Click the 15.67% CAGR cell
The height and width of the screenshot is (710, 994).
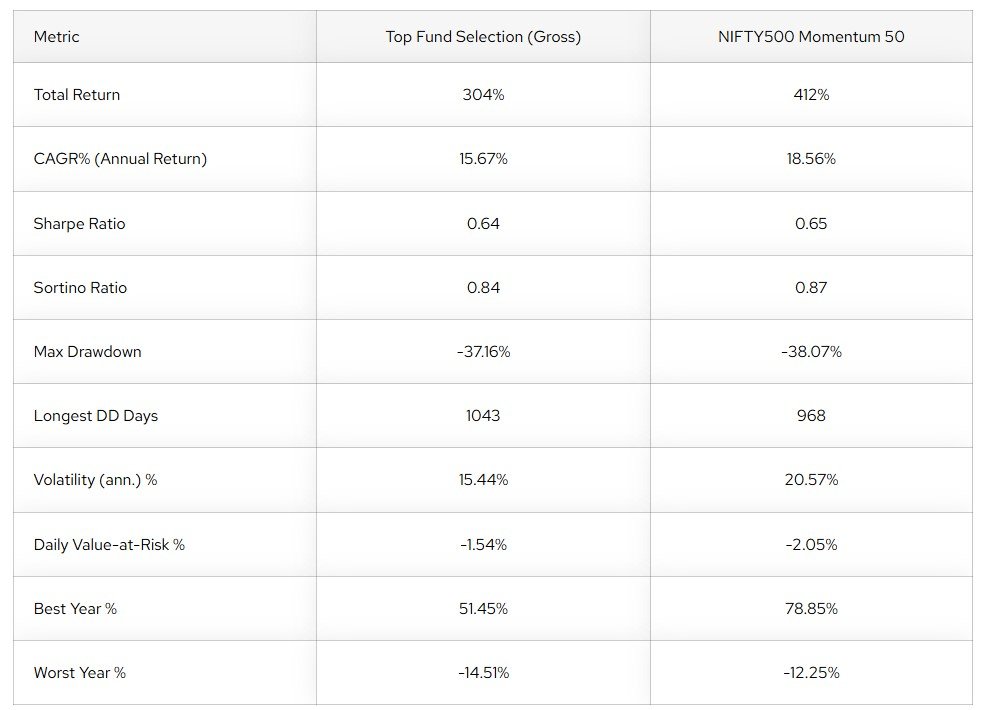click(483, 159)
